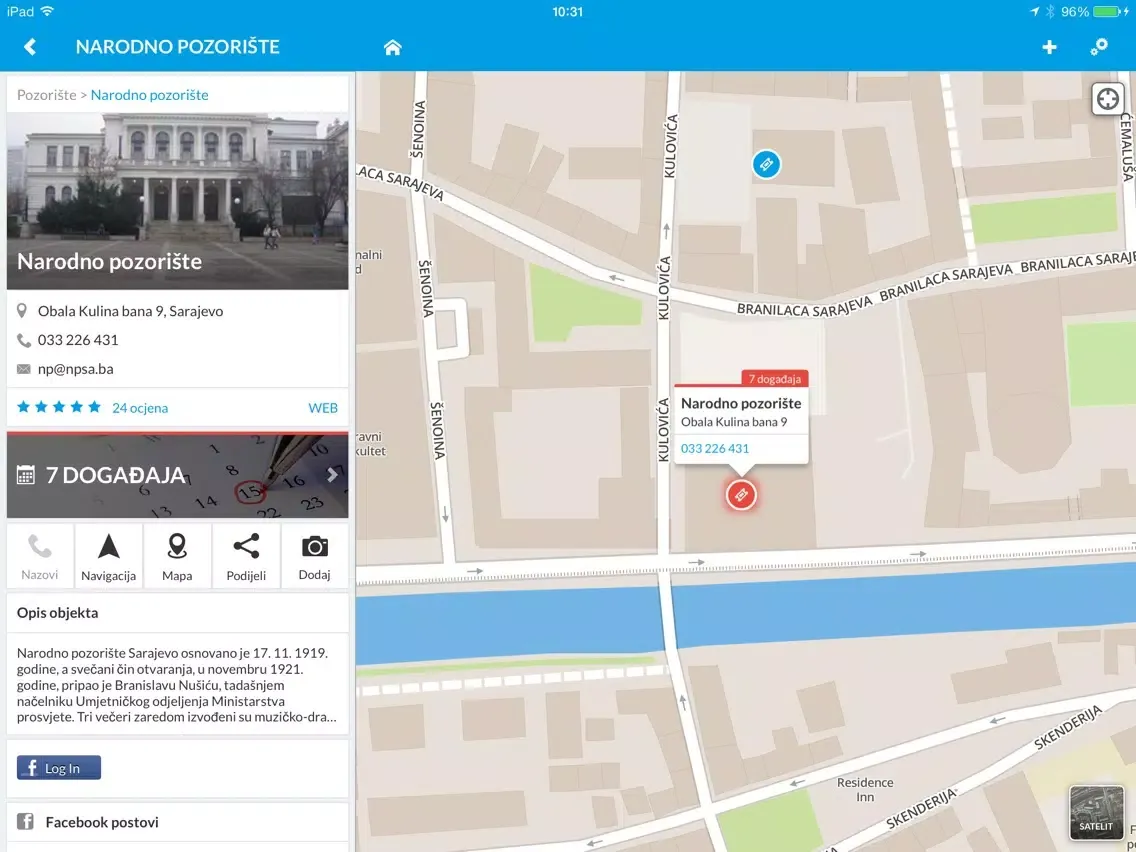Viewport: 1136px width, 852px height.
Task: Tap the Facebook icon beside Facebook postovi
Action: [x=25, y=822]
